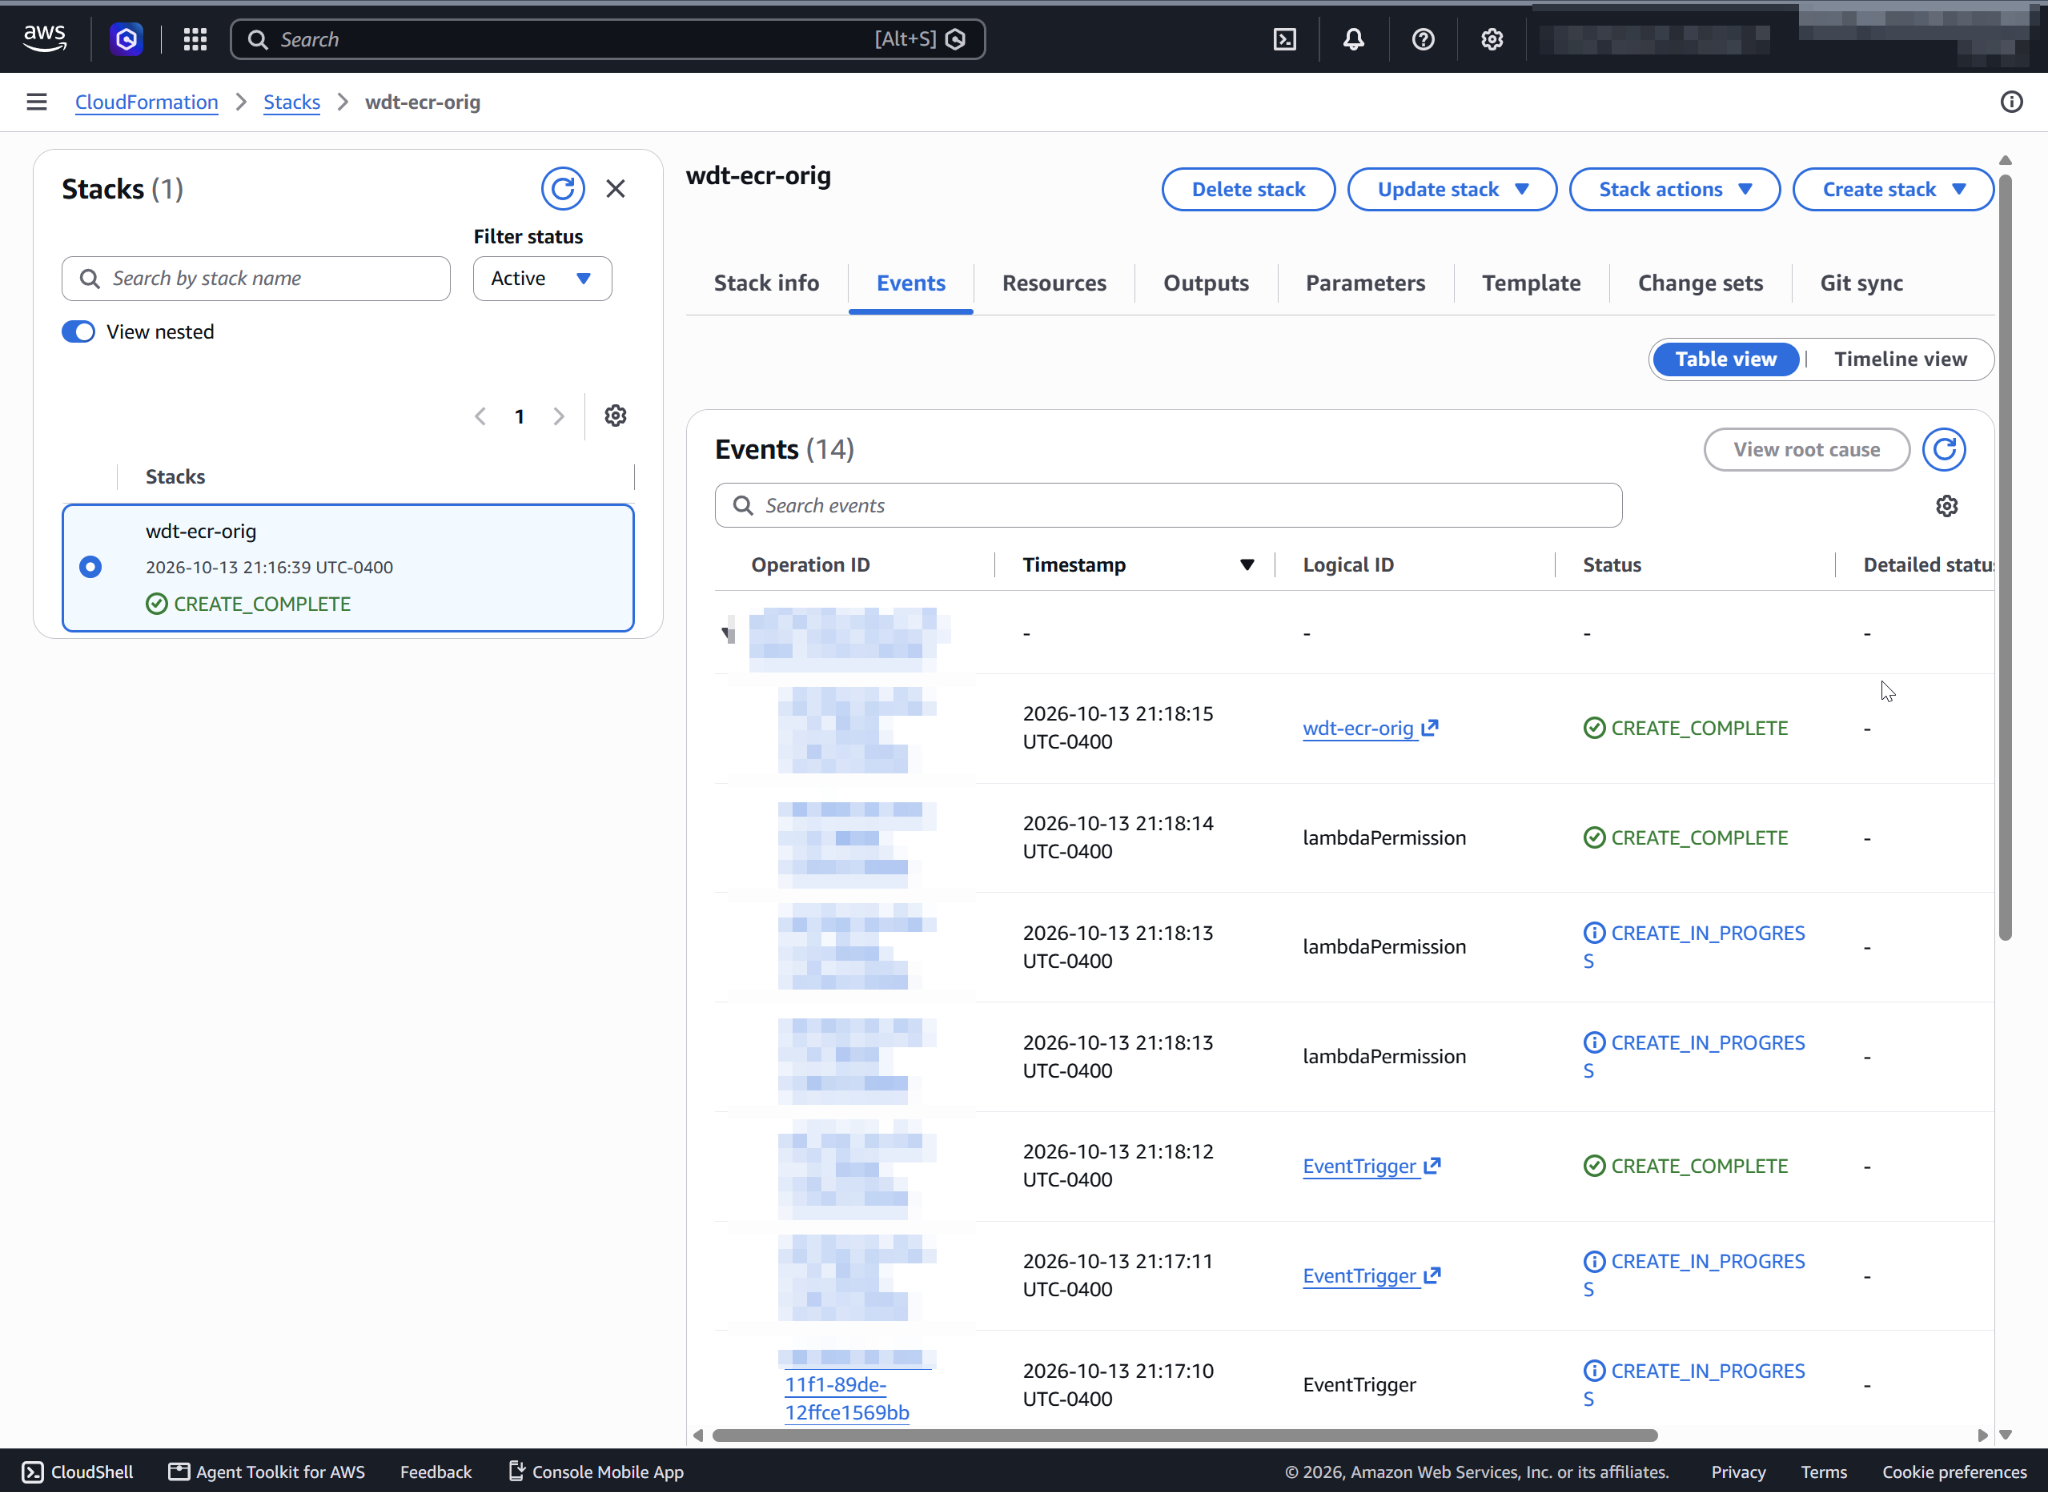Open the services grid menu
The image size is (2048, 1492).
(x=195, y=39)
